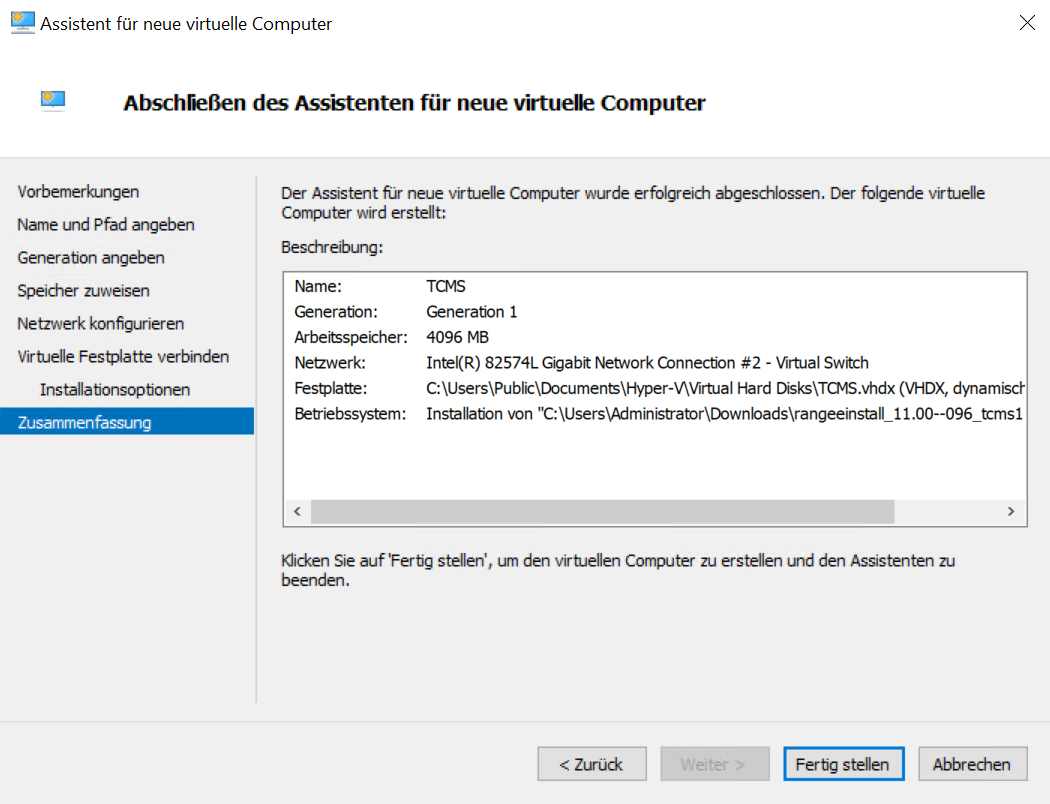1050x804 pixels.
Task: Click the description scrollbar's left arrow
Action: [x=297, y=512]
